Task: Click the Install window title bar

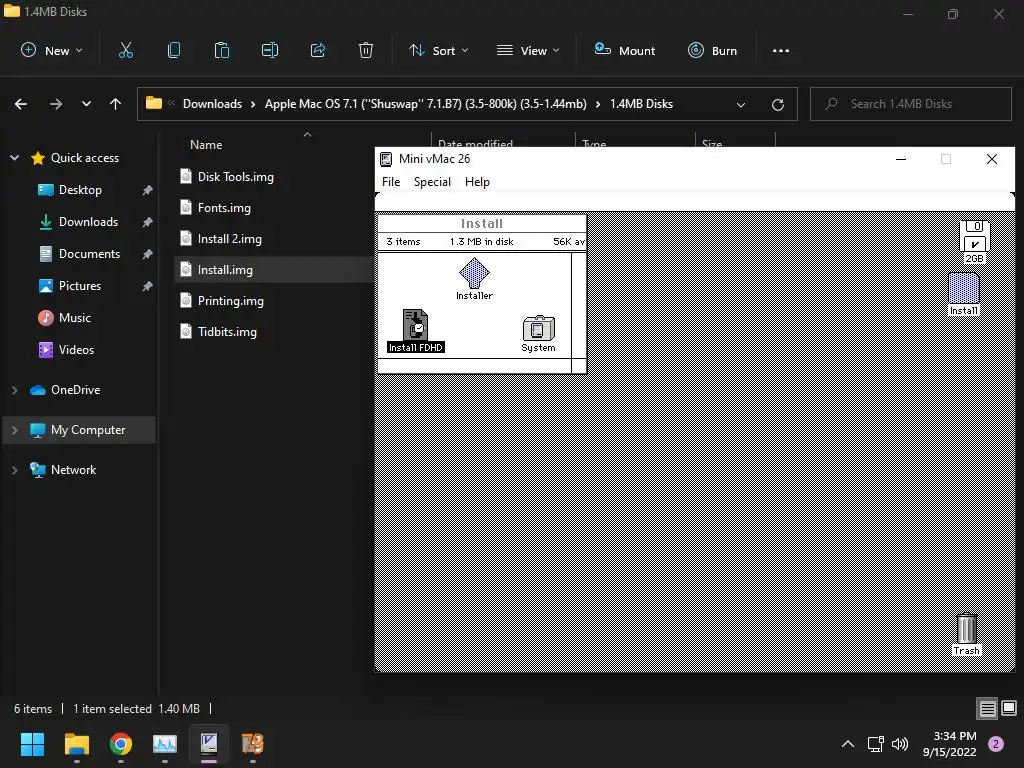Action: (481, 223)
